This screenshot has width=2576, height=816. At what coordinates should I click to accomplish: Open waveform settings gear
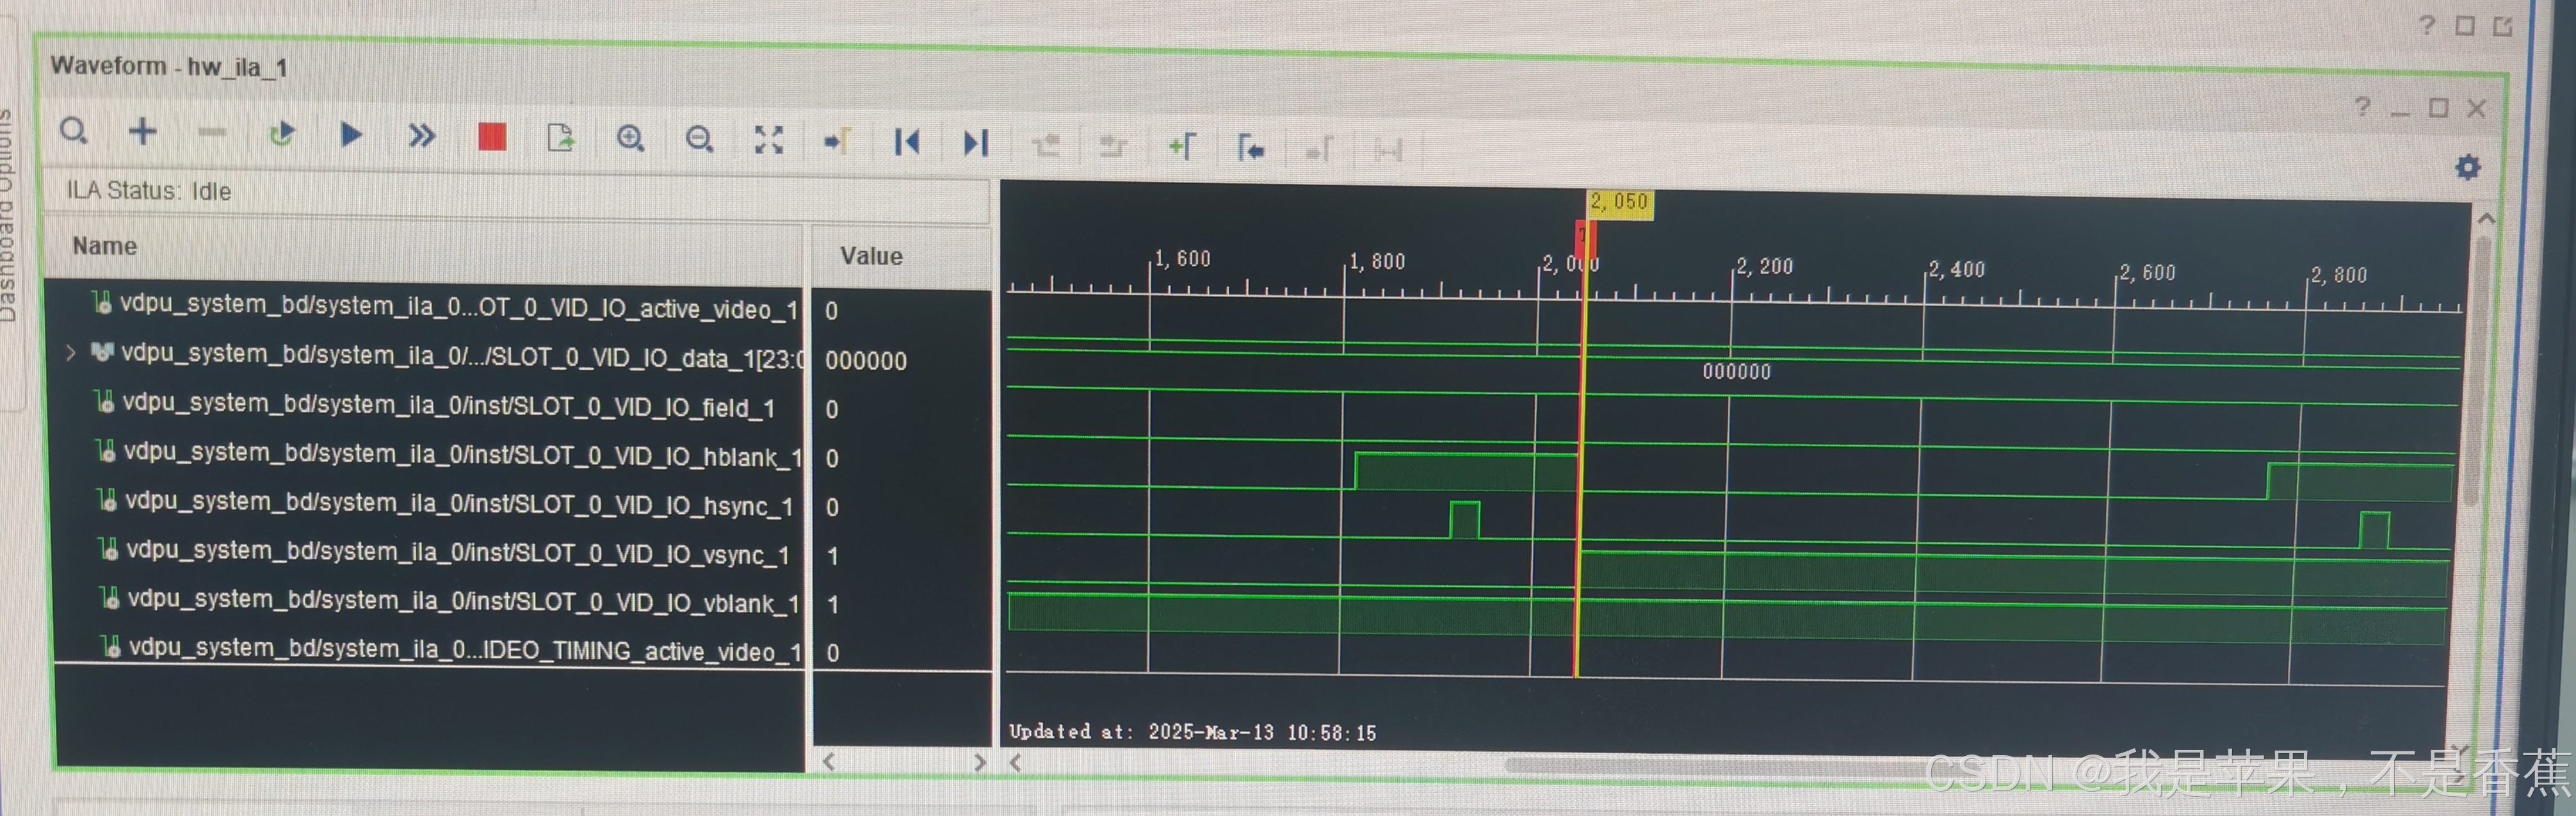click(x=2467, y=167)
